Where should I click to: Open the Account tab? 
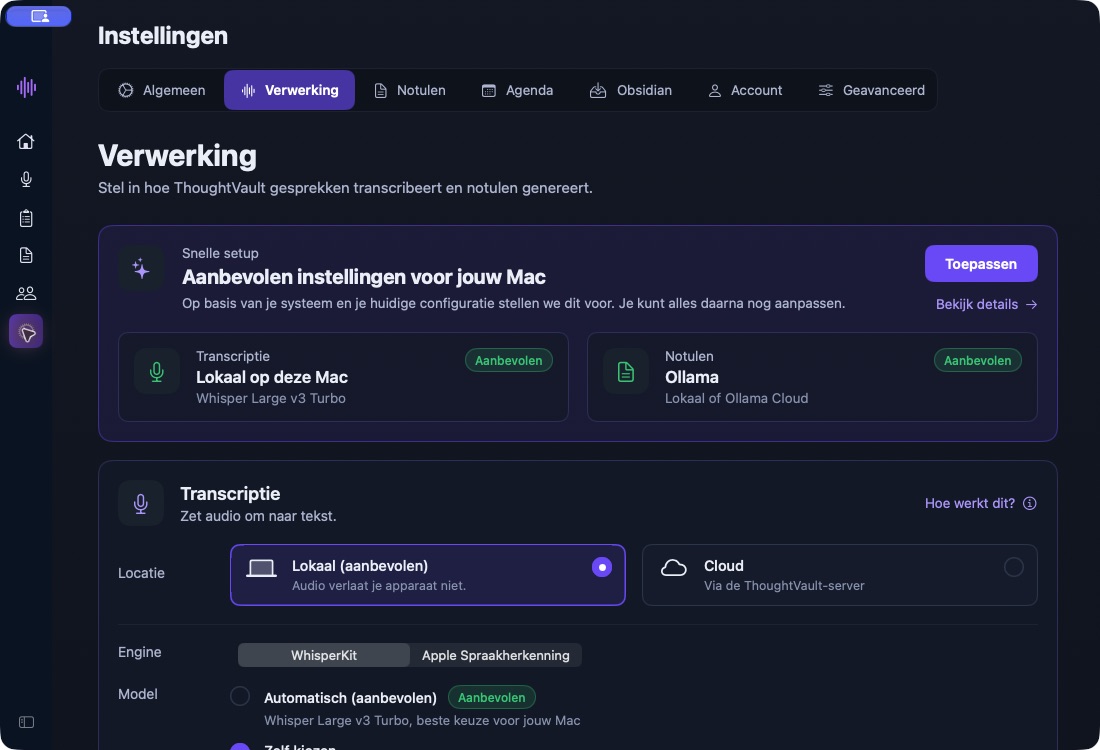coord(745,90)
